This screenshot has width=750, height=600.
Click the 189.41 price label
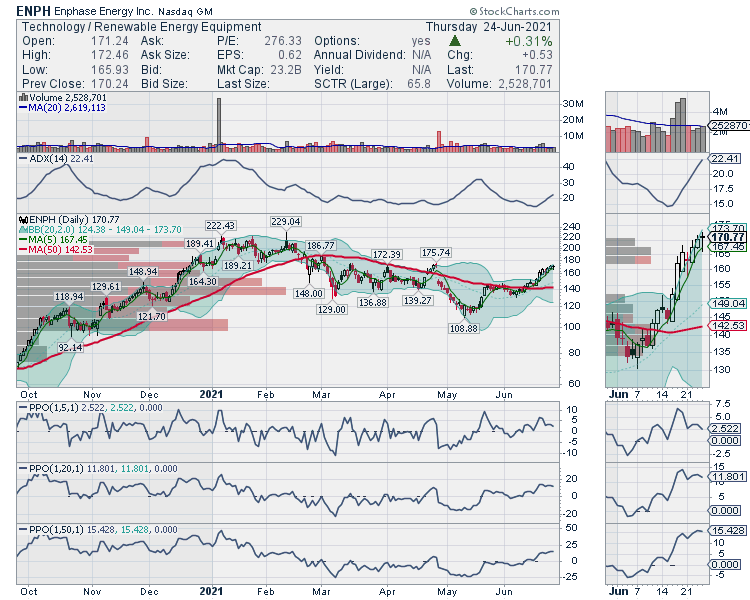coord(199,244)
